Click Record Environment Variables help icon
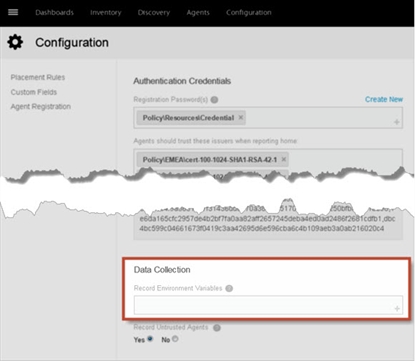The image size is (415, 361). (229, 288)
